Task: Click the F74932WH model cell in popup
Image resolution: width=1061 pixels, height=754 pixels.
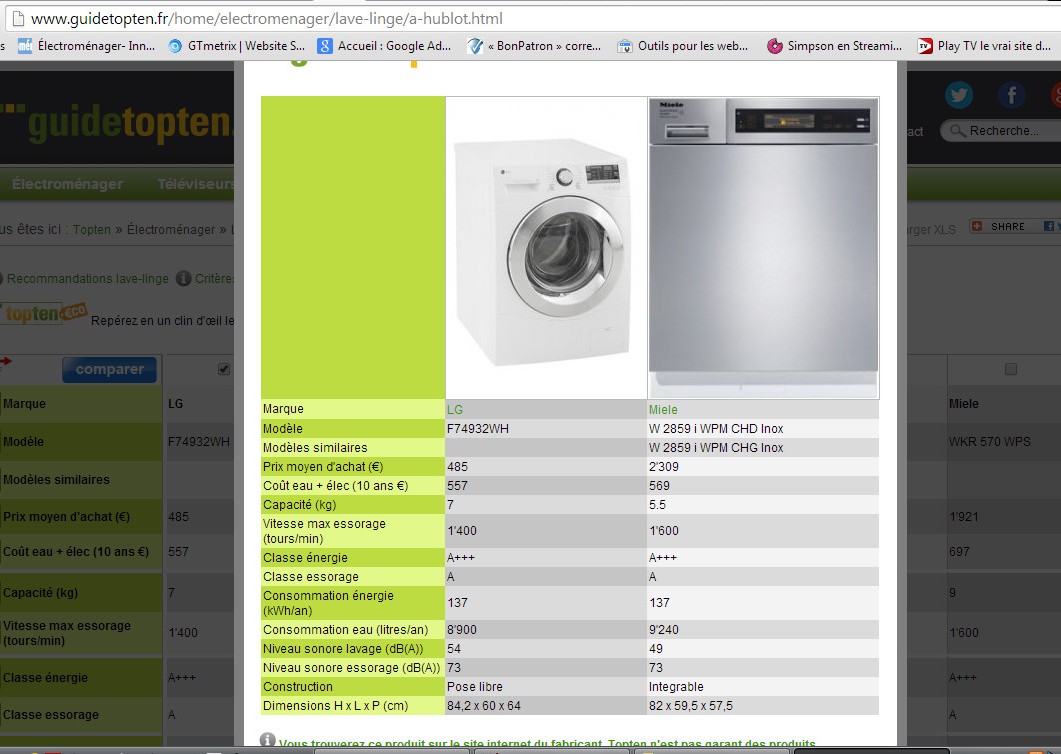Action: coord(478,428)
